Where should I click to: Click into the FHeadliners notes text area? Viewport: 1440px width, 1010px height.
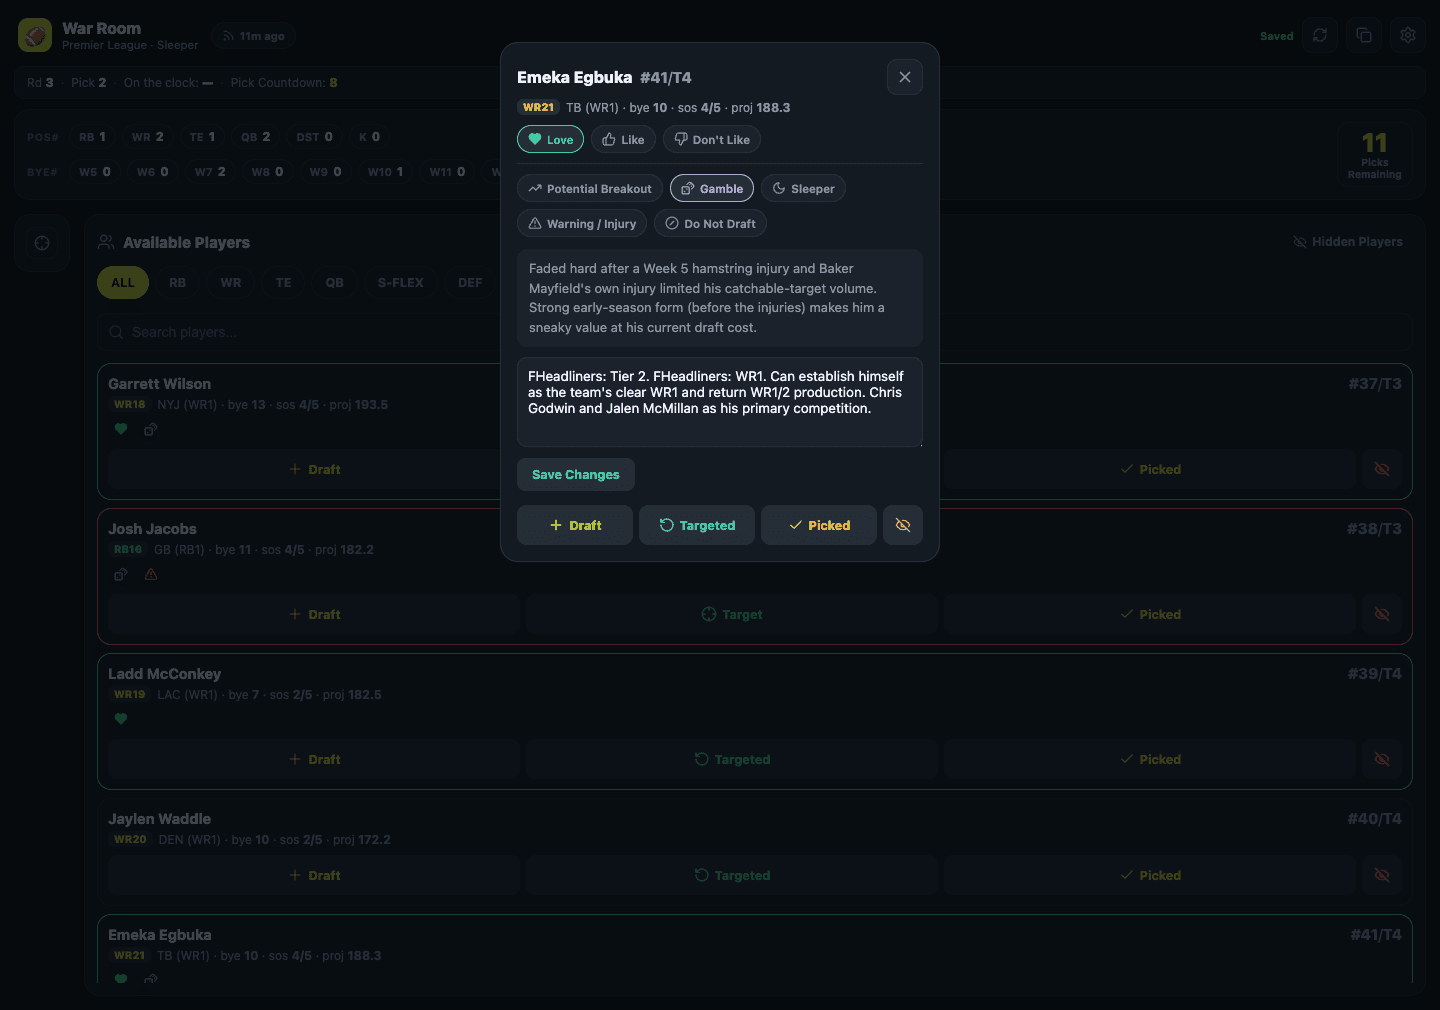[720, 402]
